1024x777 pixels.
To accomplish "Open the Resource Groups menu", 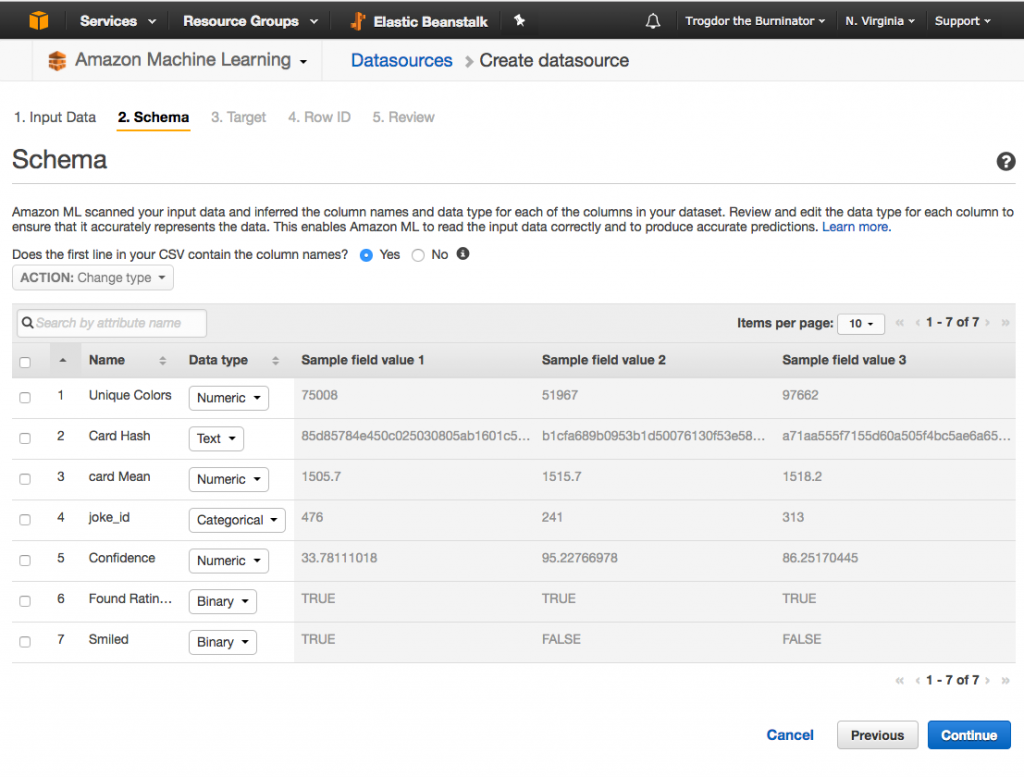I will click(x=250, y=21).
